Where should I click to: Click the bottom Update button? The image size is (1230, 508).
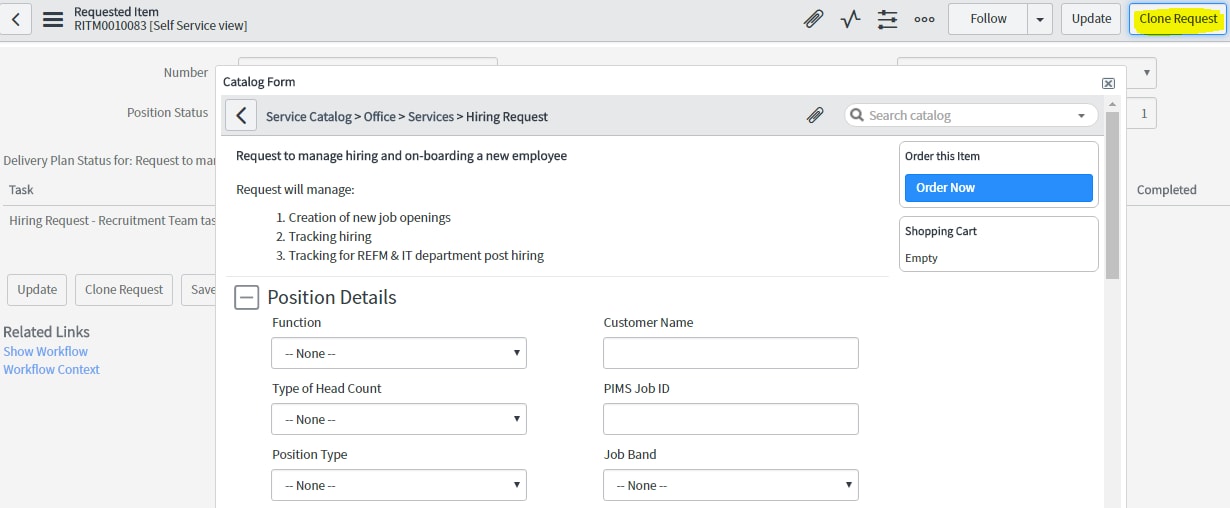tap(37, 290)
